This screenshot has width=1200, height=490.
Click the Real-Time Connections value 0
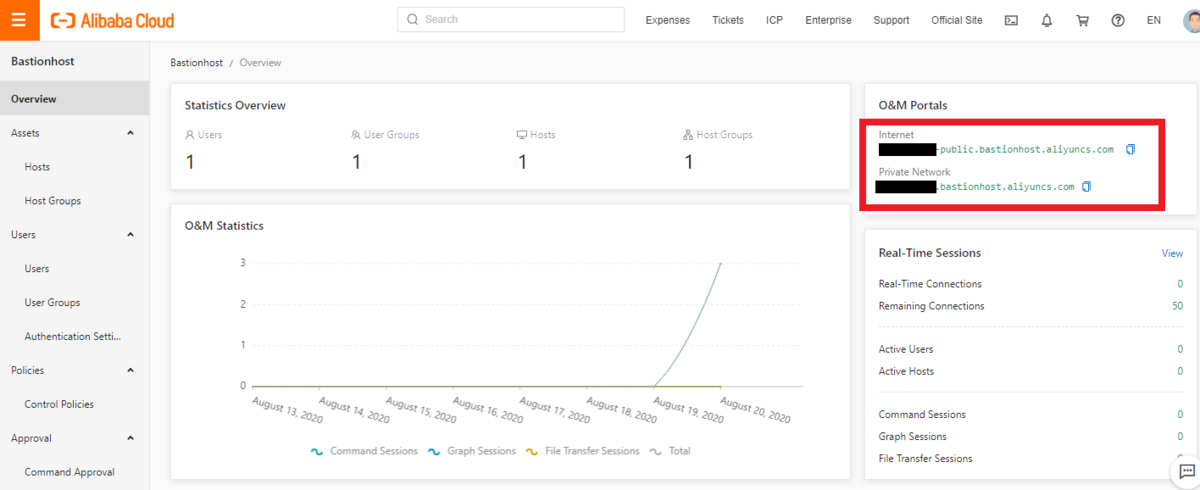(x=1180, y=284)
